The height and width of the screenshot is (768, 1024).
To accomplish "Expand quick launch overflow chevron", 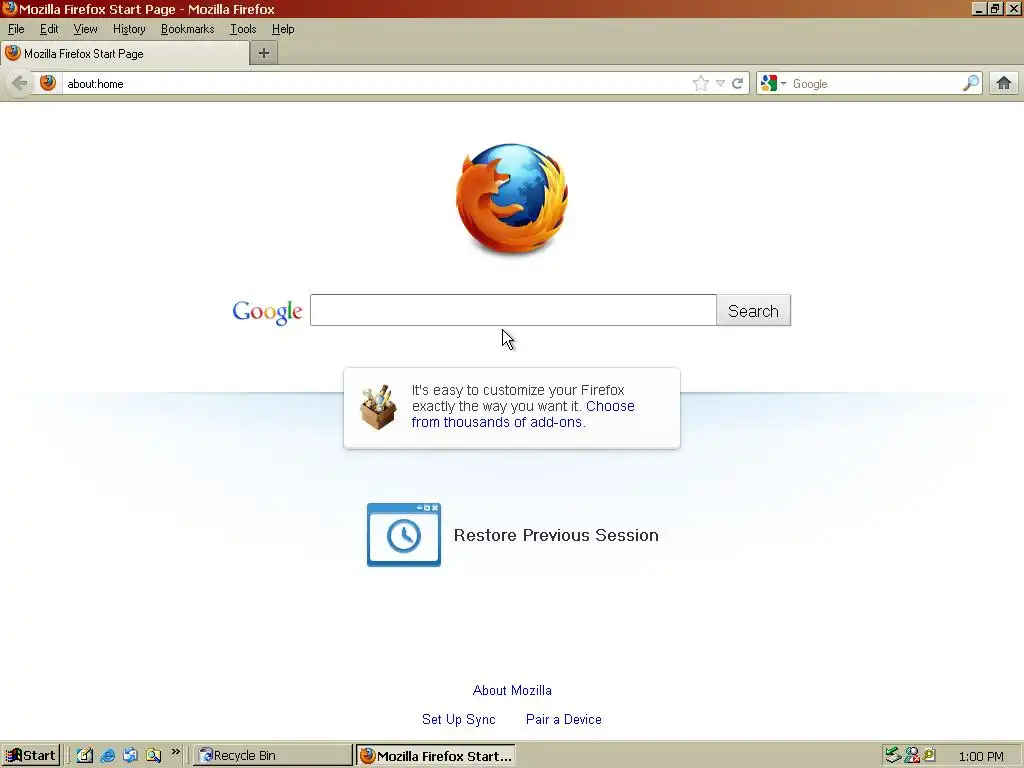I will (175, 752).
